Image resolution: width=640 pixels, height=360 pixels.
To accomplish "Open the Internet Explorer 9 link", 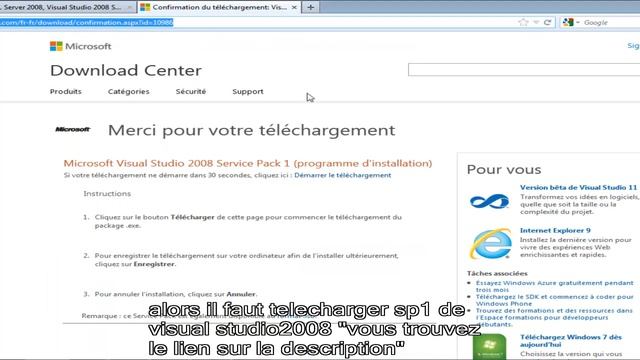I will [x=555, y=230].
